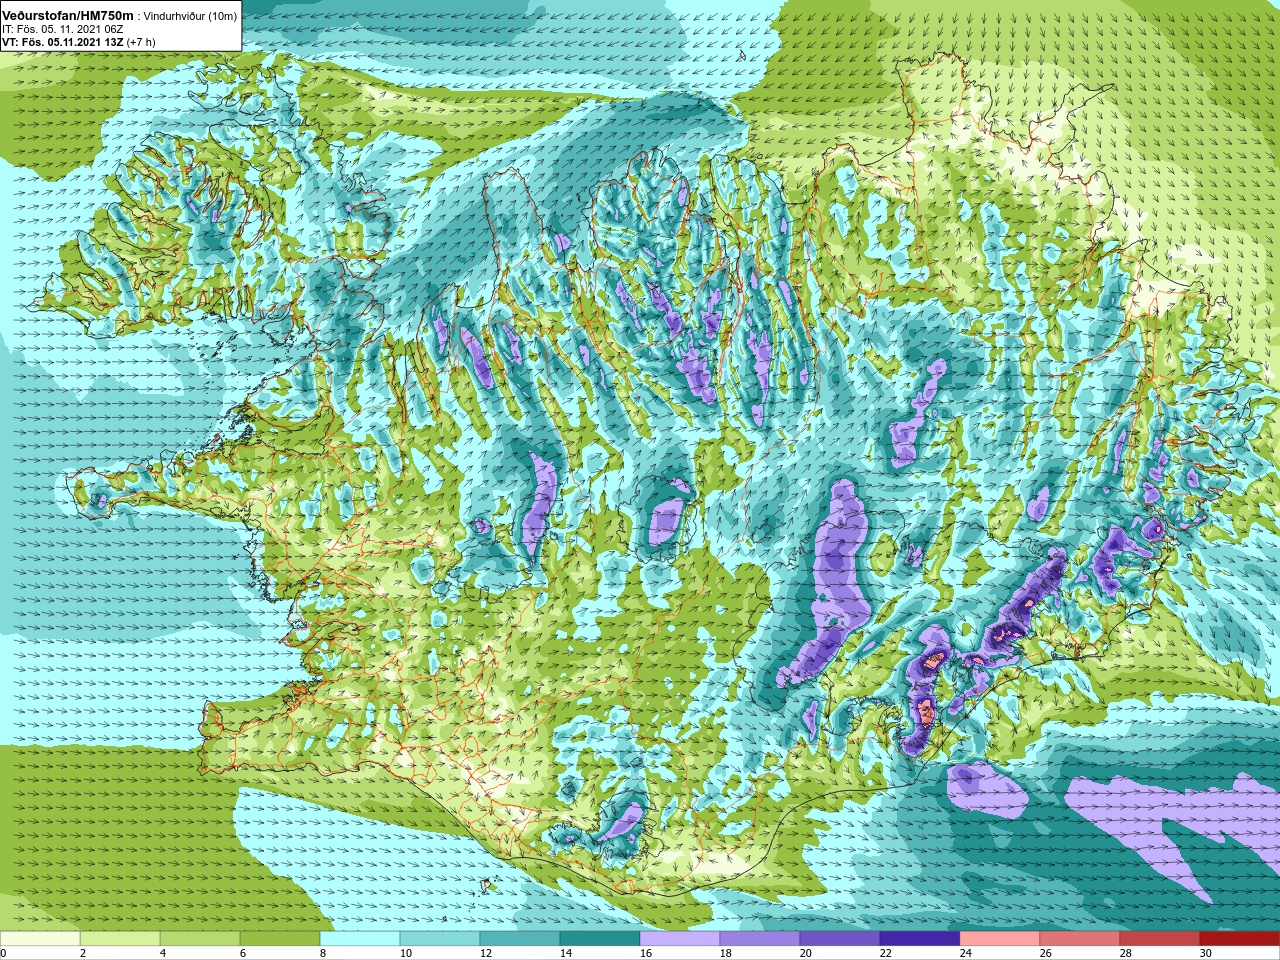Click the legend value 4

click(163, 953)
